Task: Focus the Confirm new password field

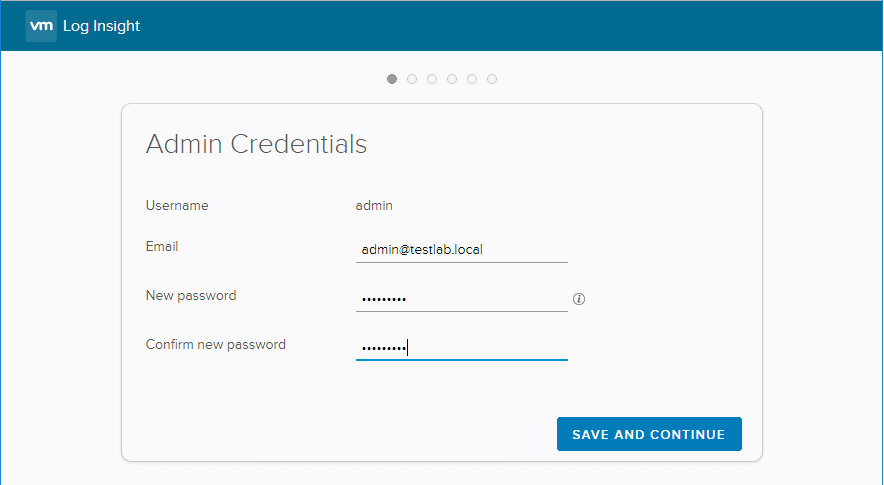Action: [461, 347]
